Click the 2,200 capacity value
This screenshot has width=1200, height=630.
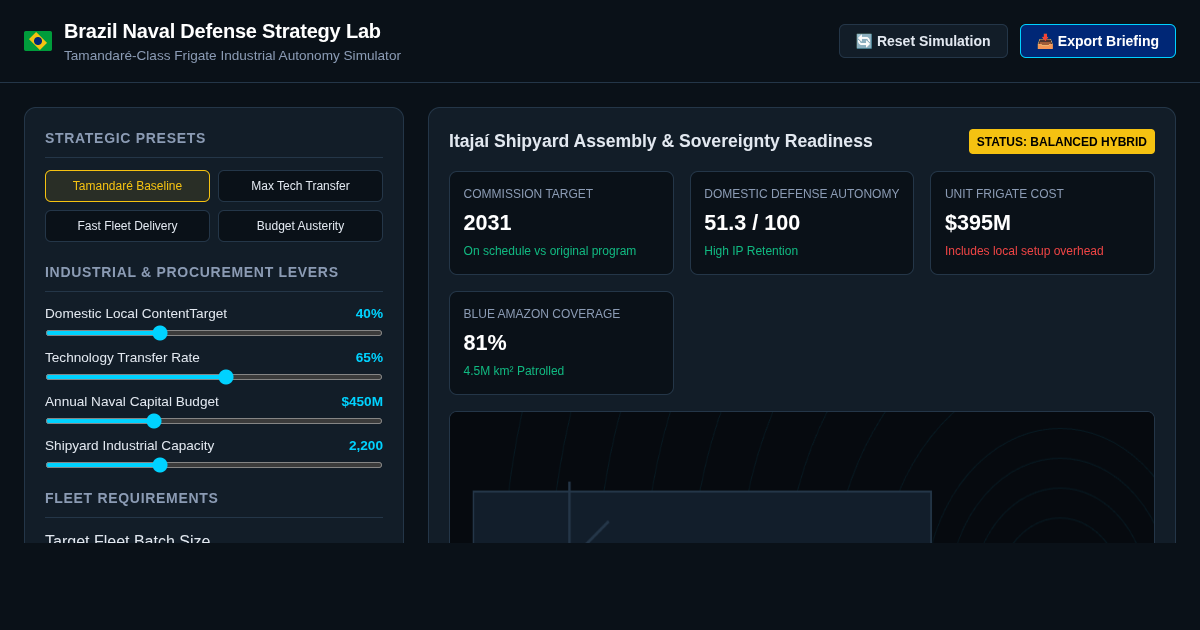pos(366,445)
